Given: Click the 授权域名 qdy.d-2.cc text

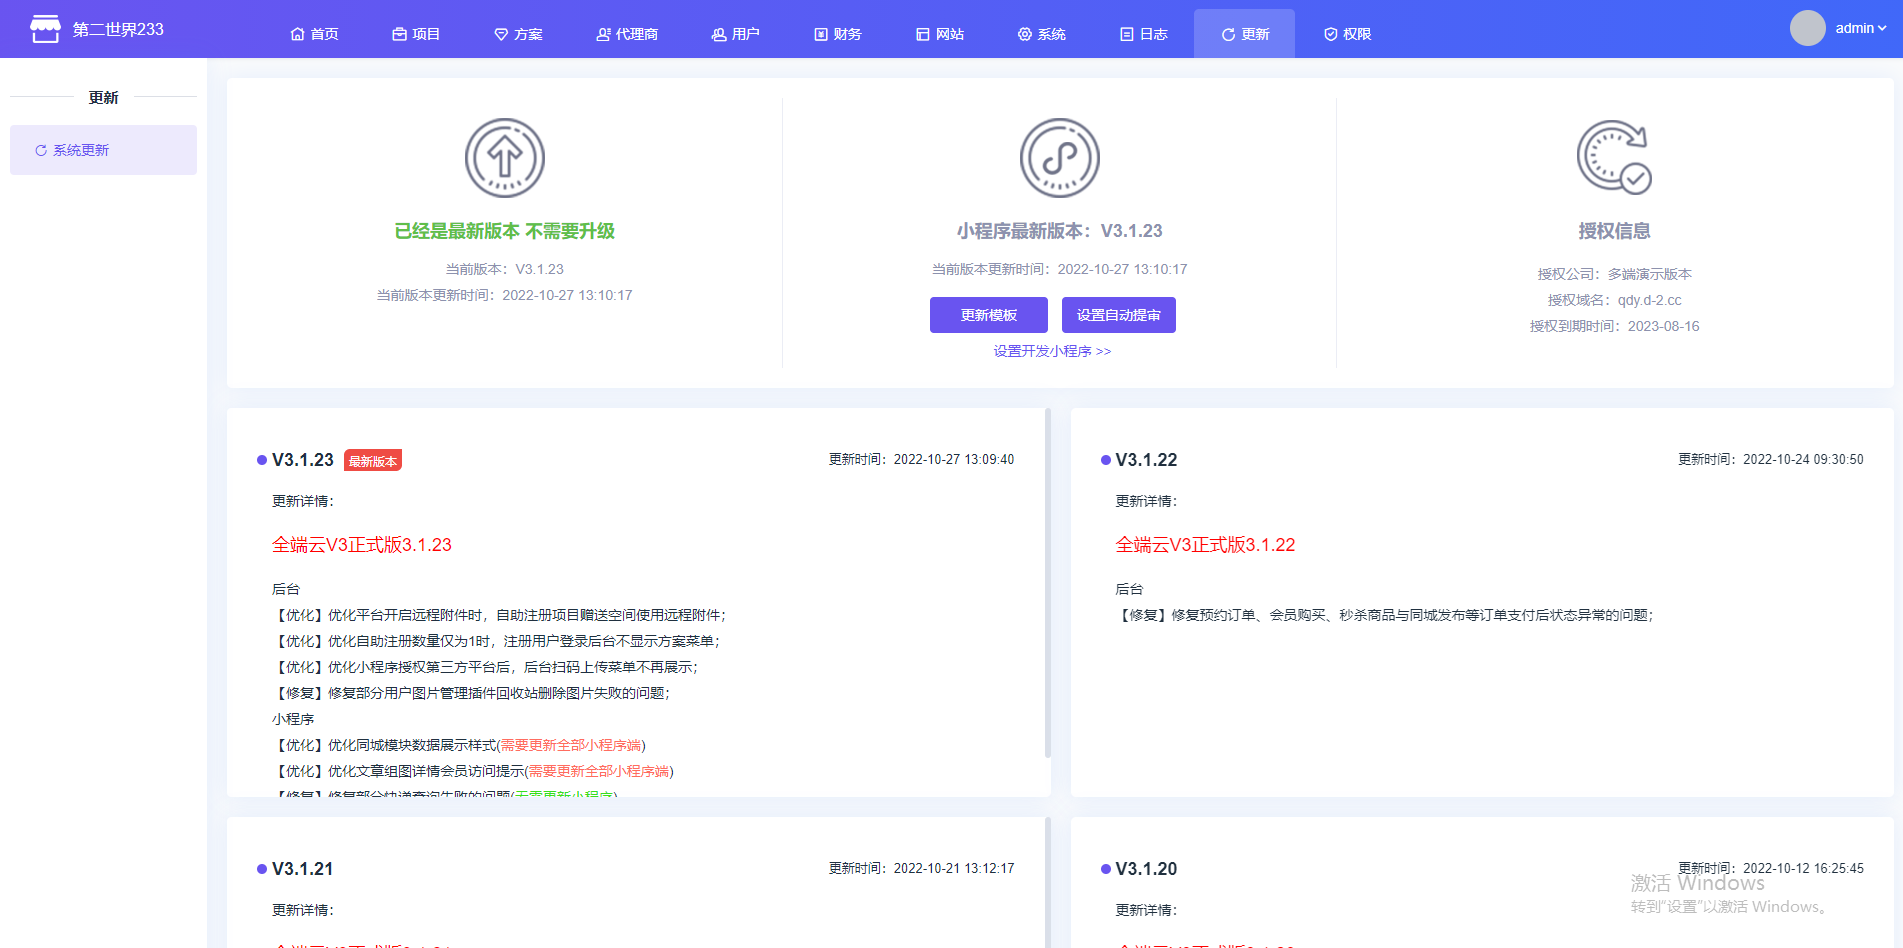Looking at the screenshot, I should click(1614, 300).
